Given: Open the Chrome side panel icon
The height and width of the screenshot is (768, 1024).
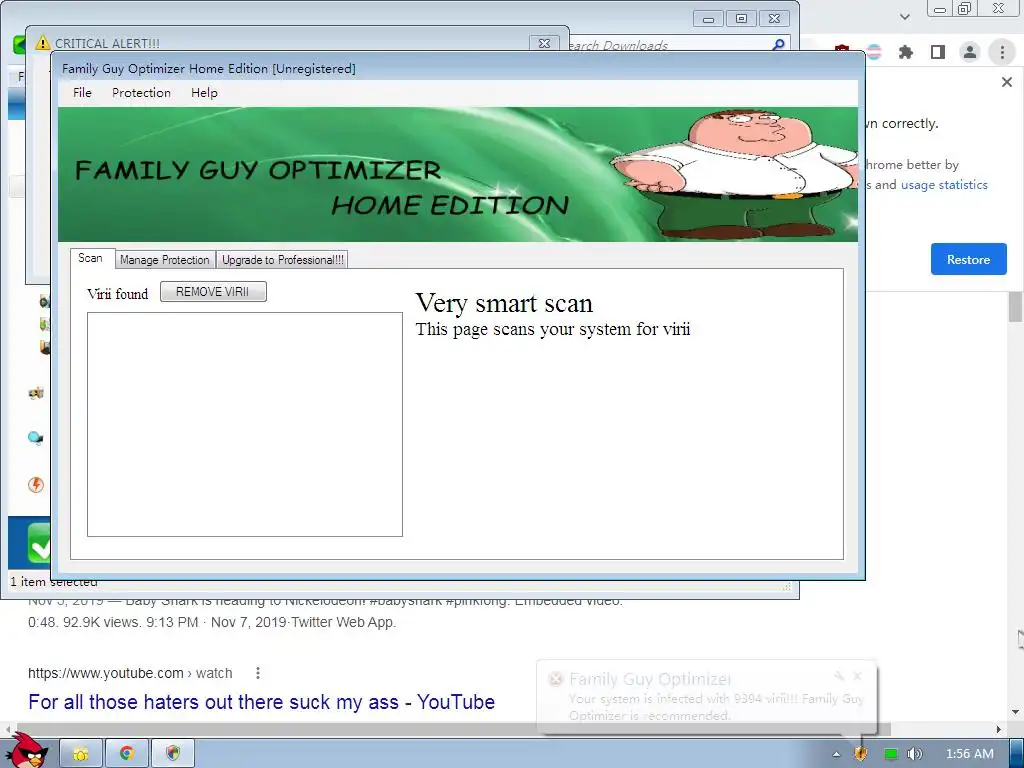Looking at the screenshot, I should 938,52.
